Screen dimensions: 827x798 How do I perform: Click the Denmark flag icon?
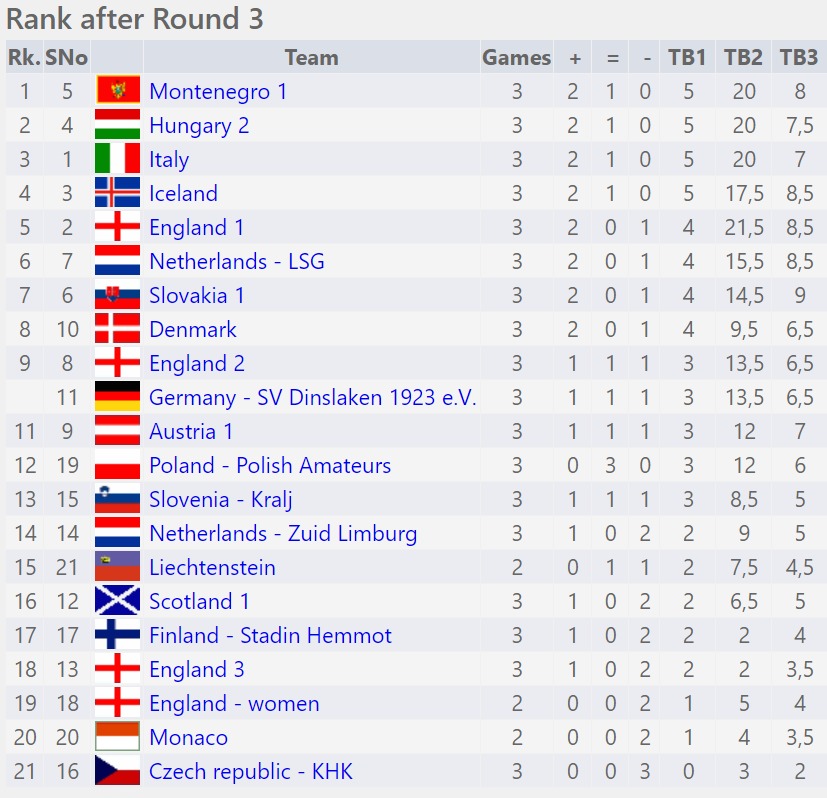[117, 330]
